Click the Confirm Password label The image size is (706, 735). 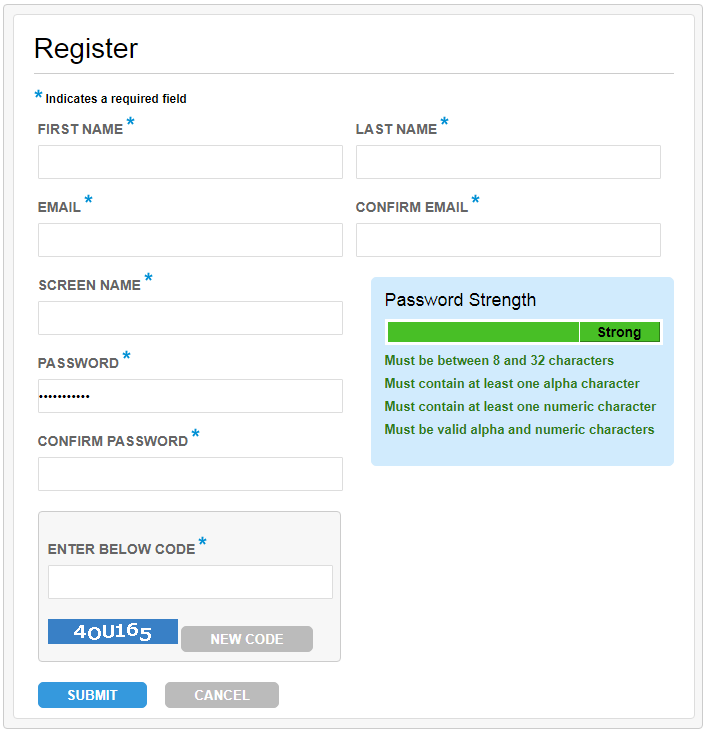[113, 441]
